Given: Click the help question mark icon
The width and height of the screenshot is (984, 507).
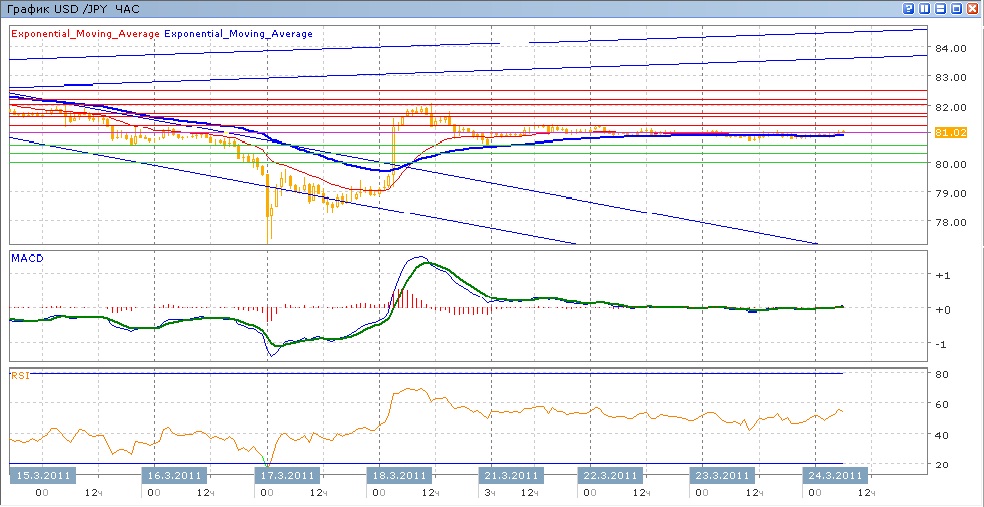Looking at the screenshot, I should click(x=909, y=8).
